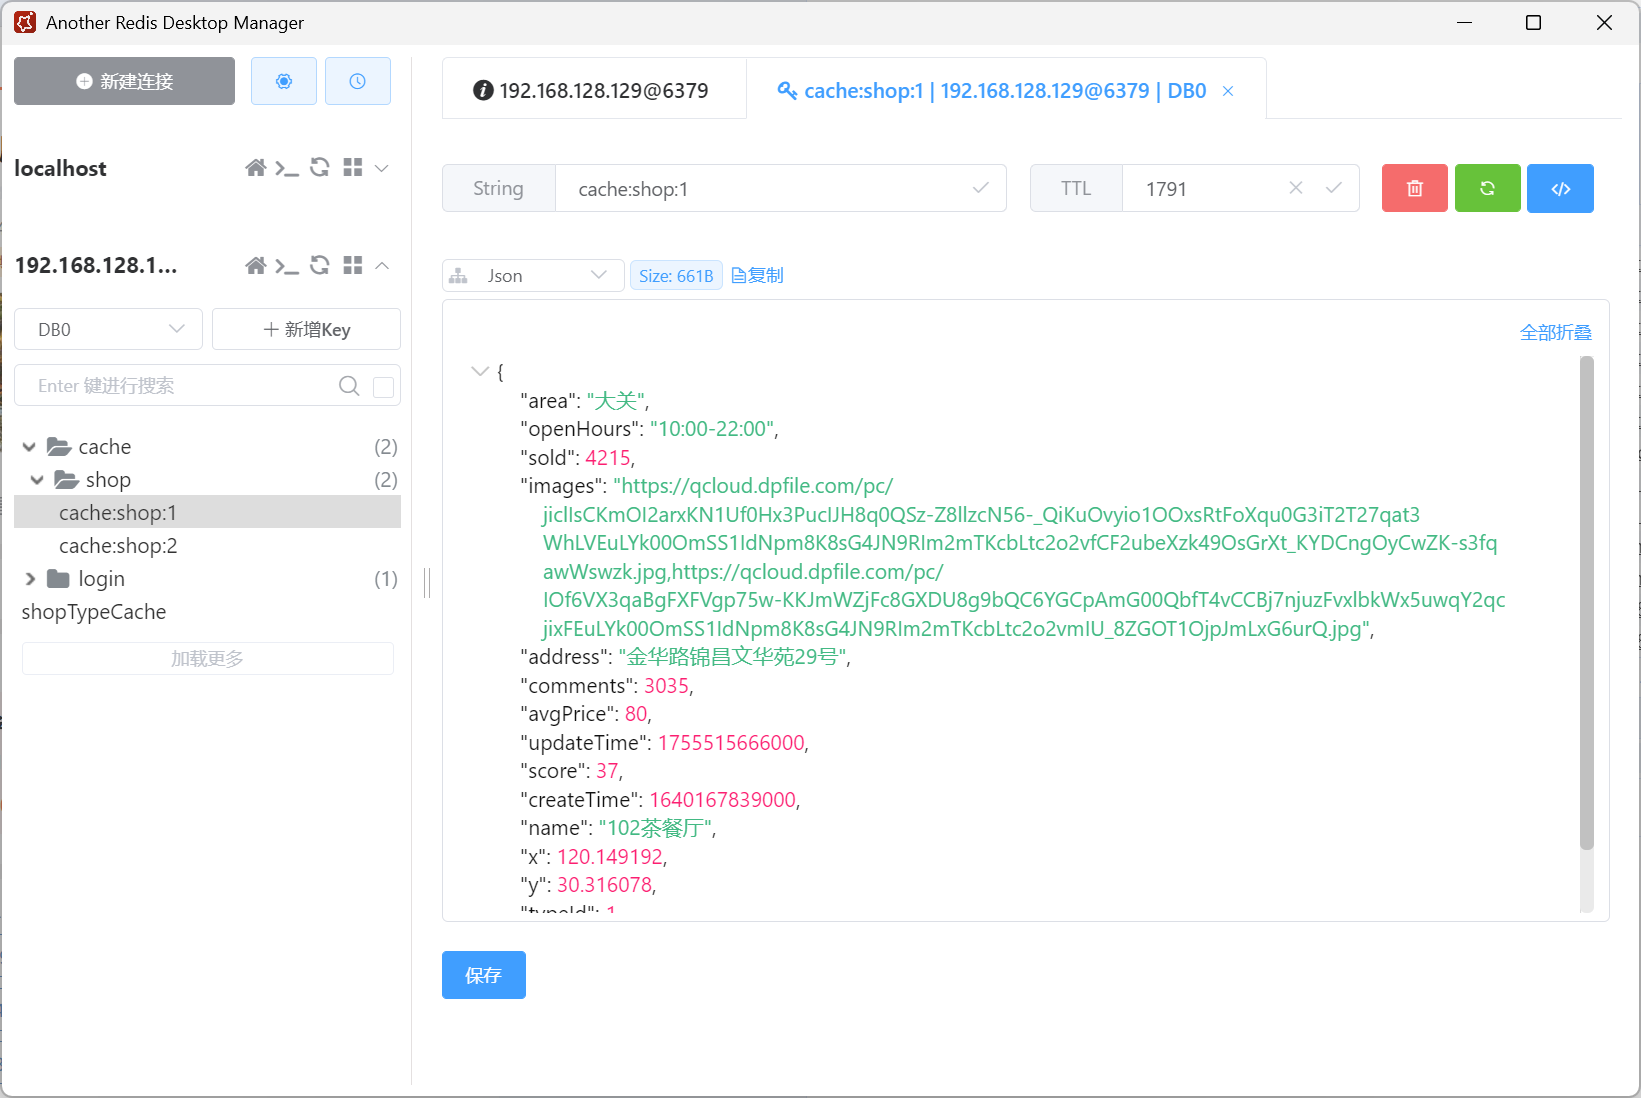The image size is (1641, 1098).
Task: Click the green refresh key button
Action: [1487, 188]
